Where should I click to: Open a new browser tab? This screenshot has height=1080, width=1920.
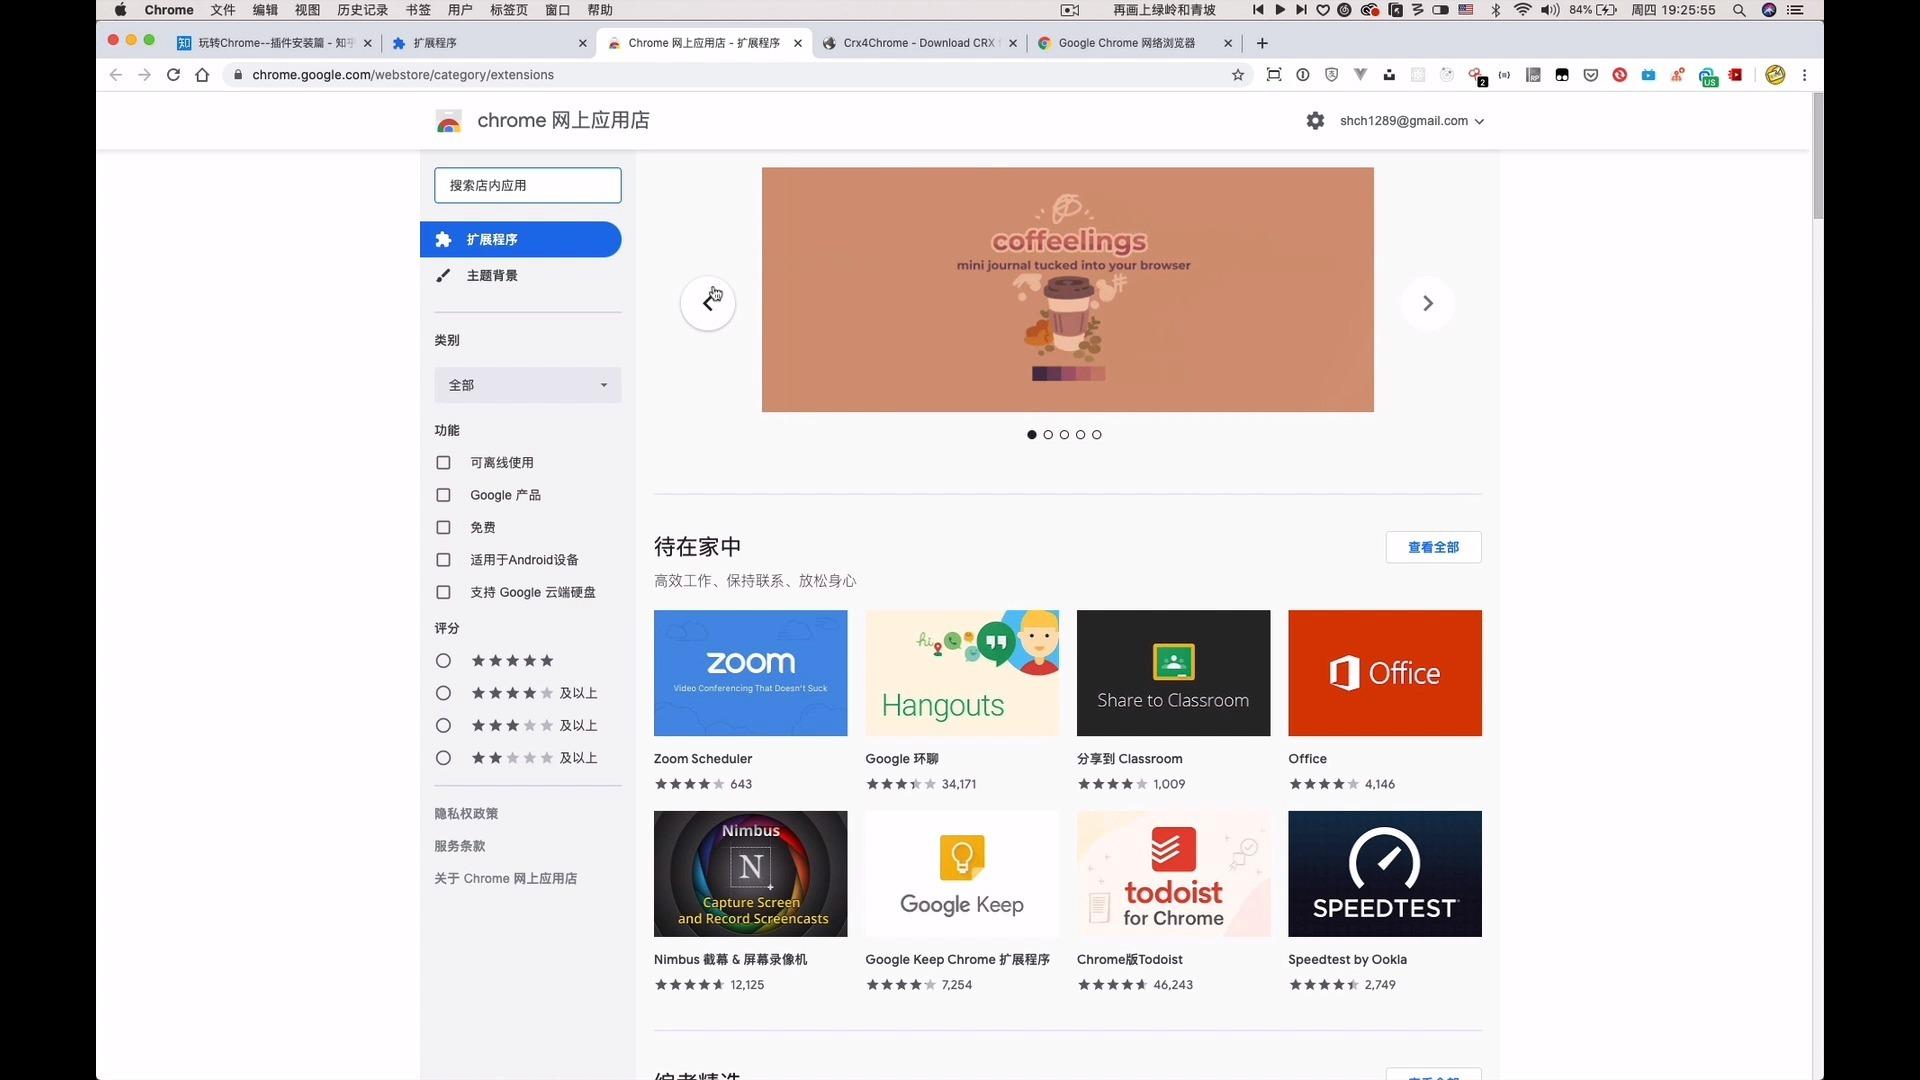pos(1262,43)
